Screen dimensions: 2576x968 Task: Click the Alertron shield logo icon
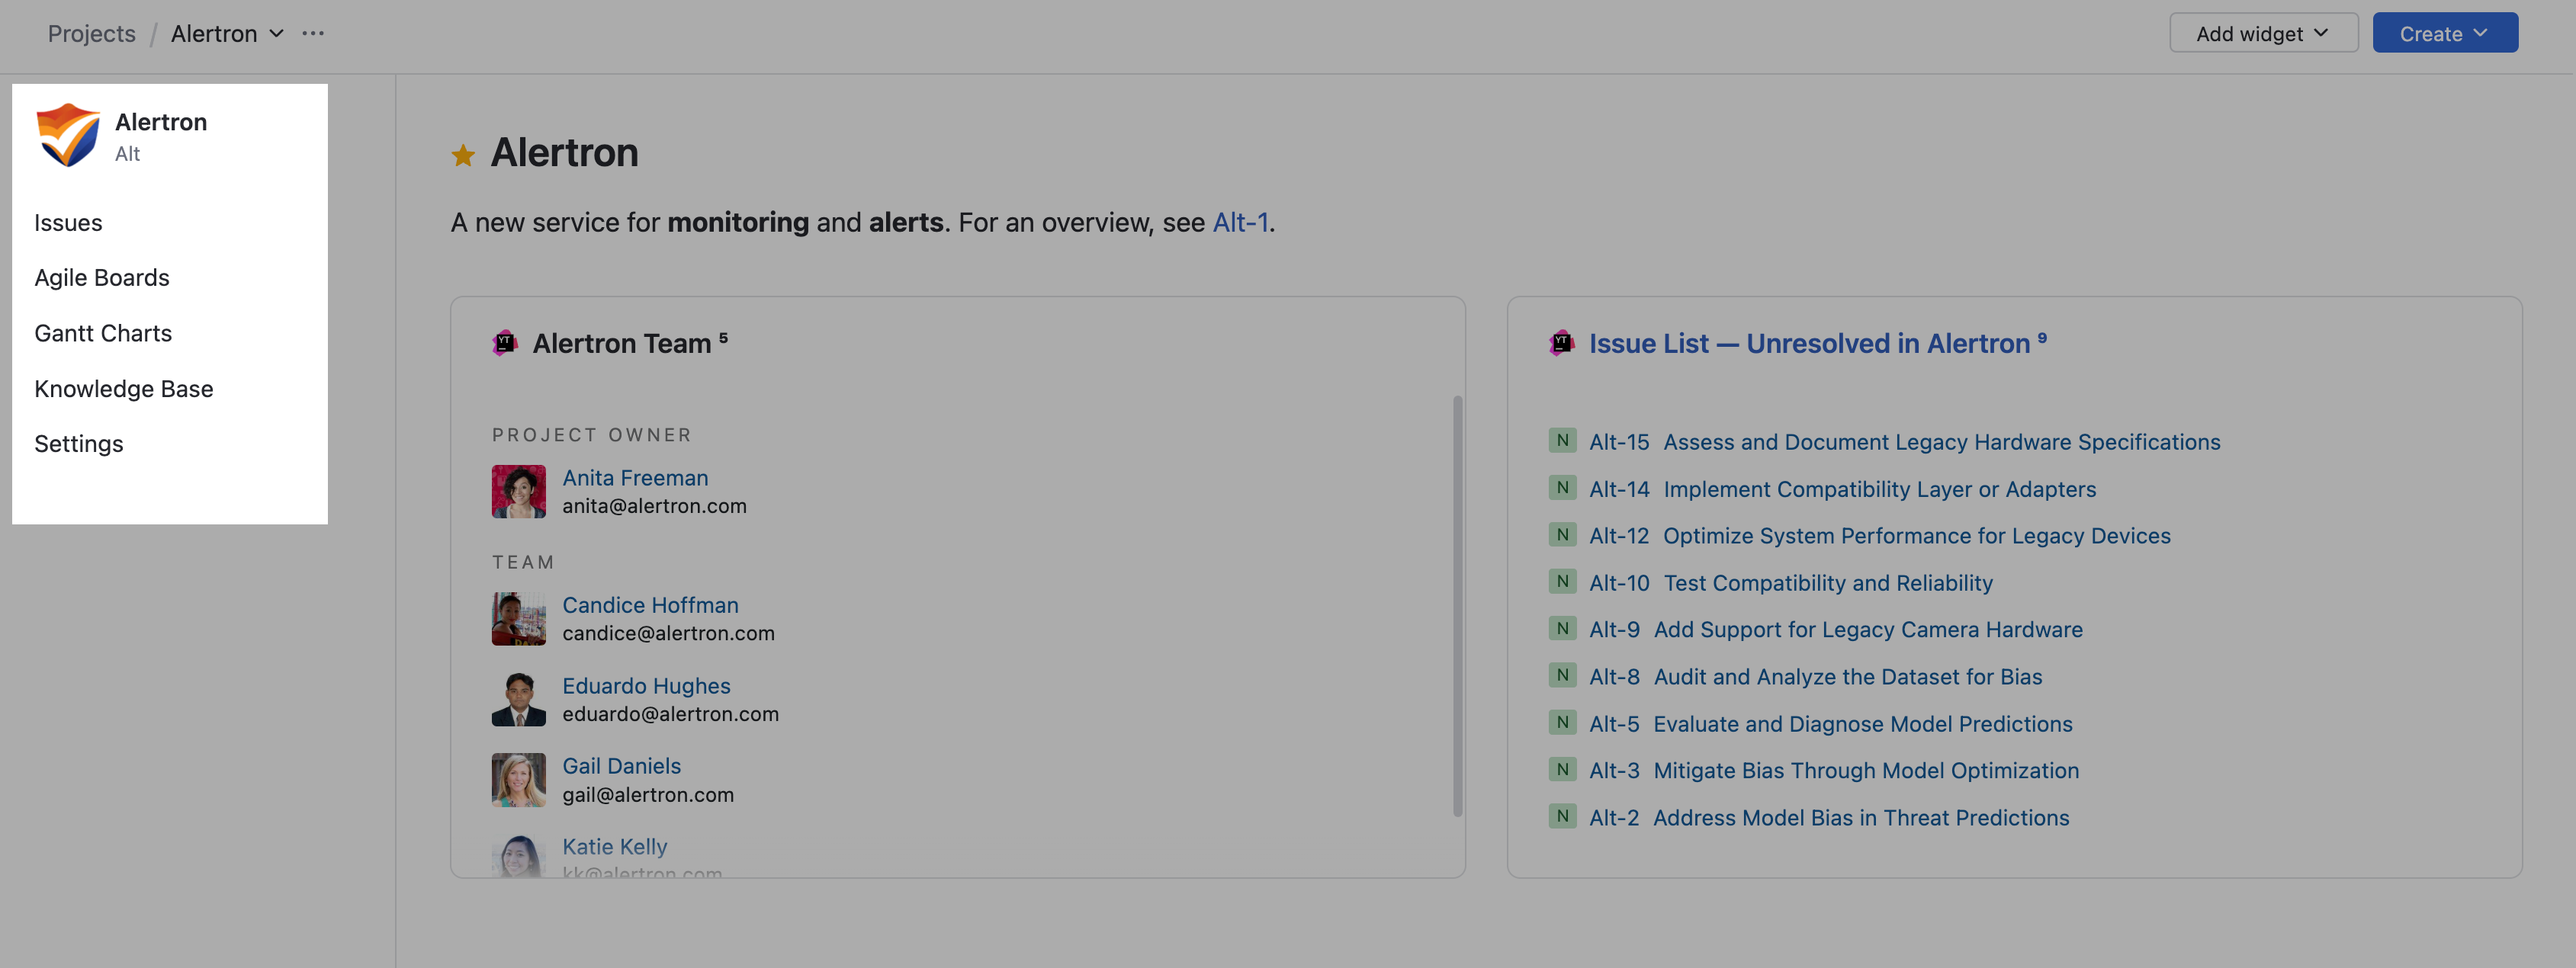[x=68, y=135]
